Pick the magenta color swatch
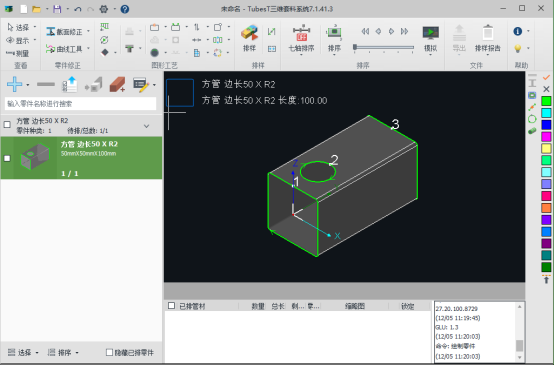The height and width of the screenshot is (366, 554). coord(546,136)
